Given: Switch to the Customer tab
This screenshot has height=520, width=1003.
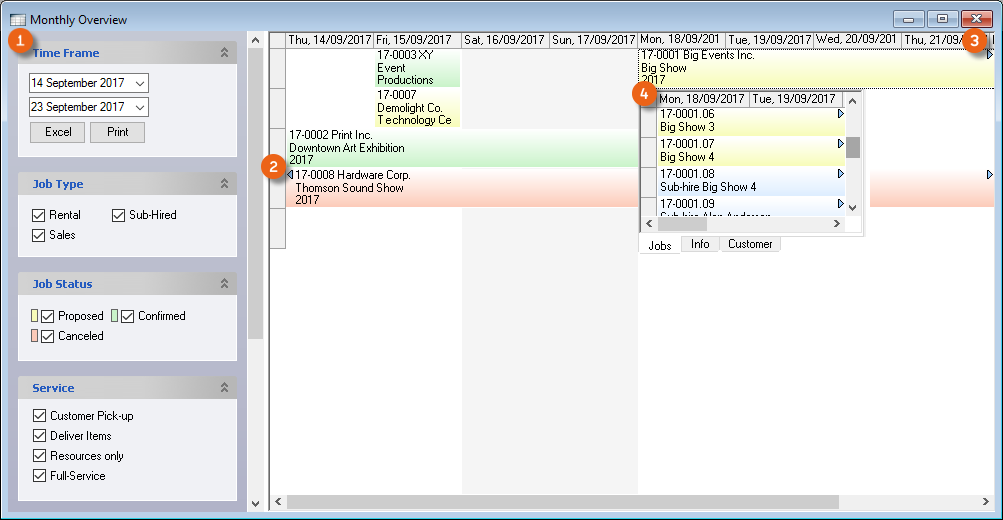Looking at the screenshot, I should tap(749, 244).
